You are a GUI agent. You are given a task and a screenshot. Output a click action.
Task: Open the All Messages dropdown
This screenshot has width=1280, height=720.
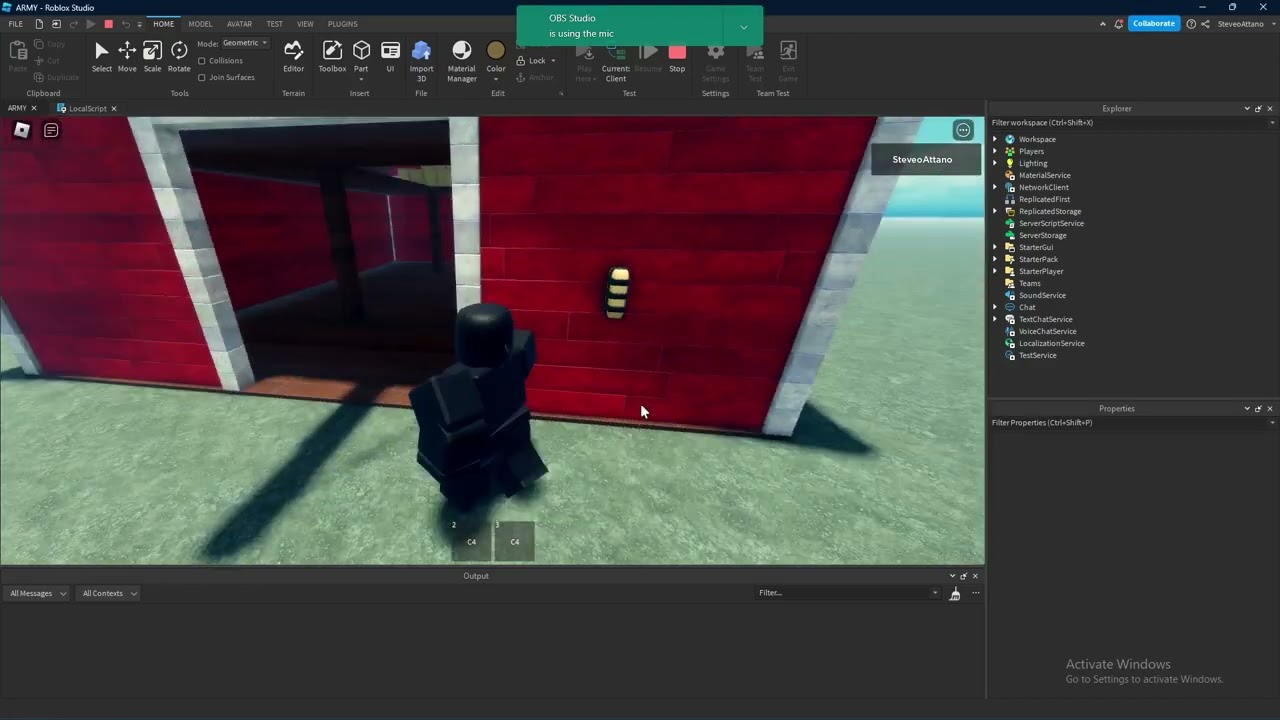click(38, 594)
